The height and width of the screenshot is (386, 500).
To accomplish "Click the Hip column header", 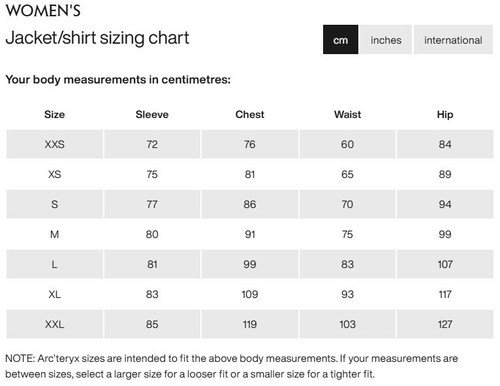I will (445, 114).
